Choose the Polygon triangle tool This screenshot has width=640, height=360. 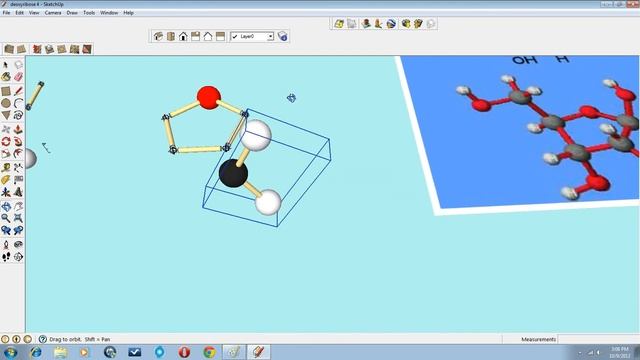(6, 116)
